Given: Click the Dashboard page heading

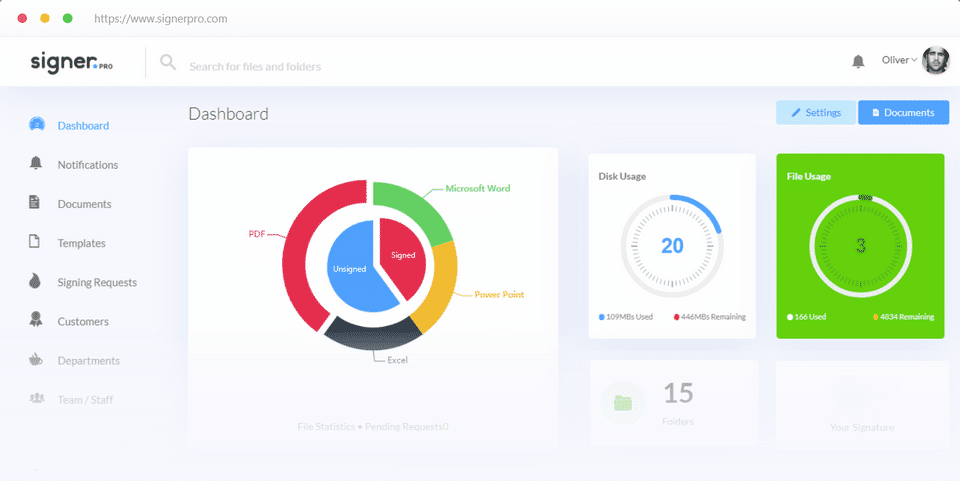Looking at the screenshot, I should pos(228,114).
